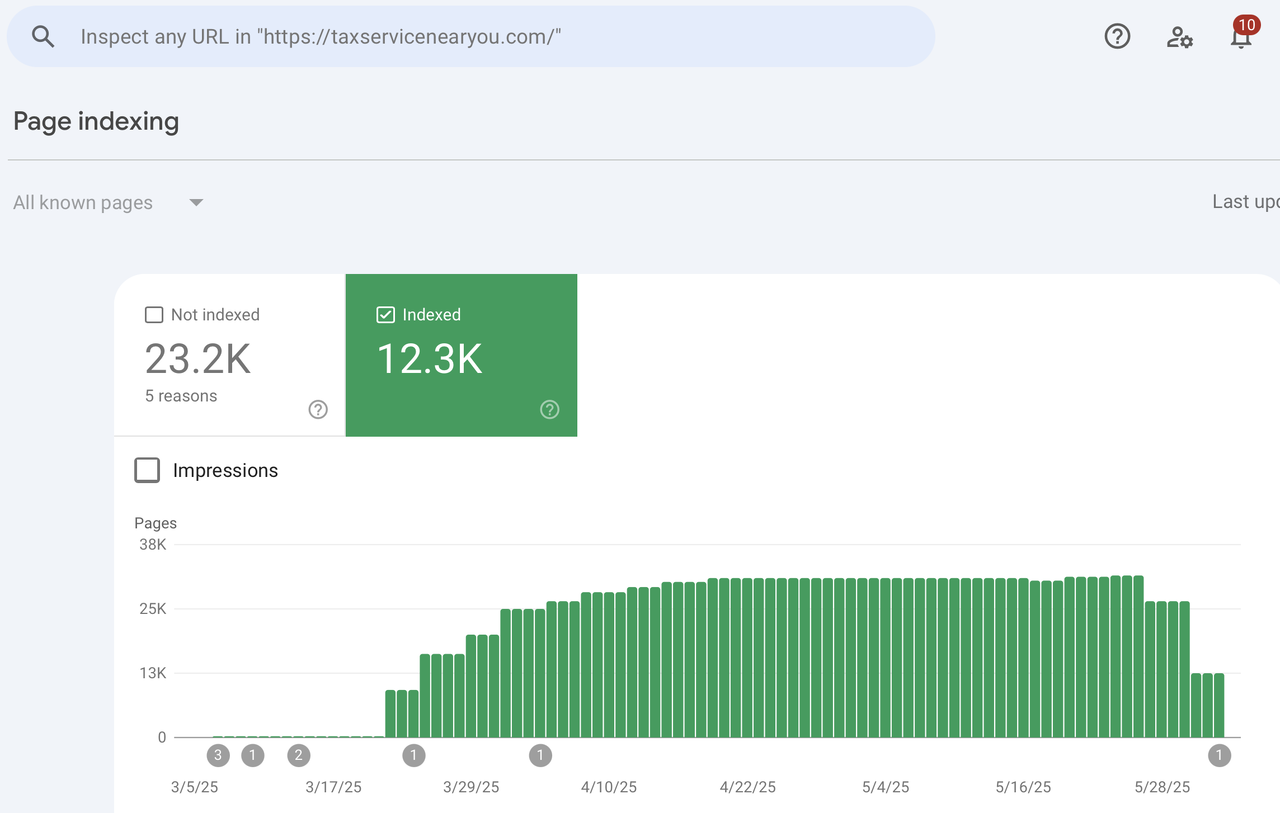Click the 25K y-axis label
This screenshot has height=813, width=1280.
coord(153,609)
